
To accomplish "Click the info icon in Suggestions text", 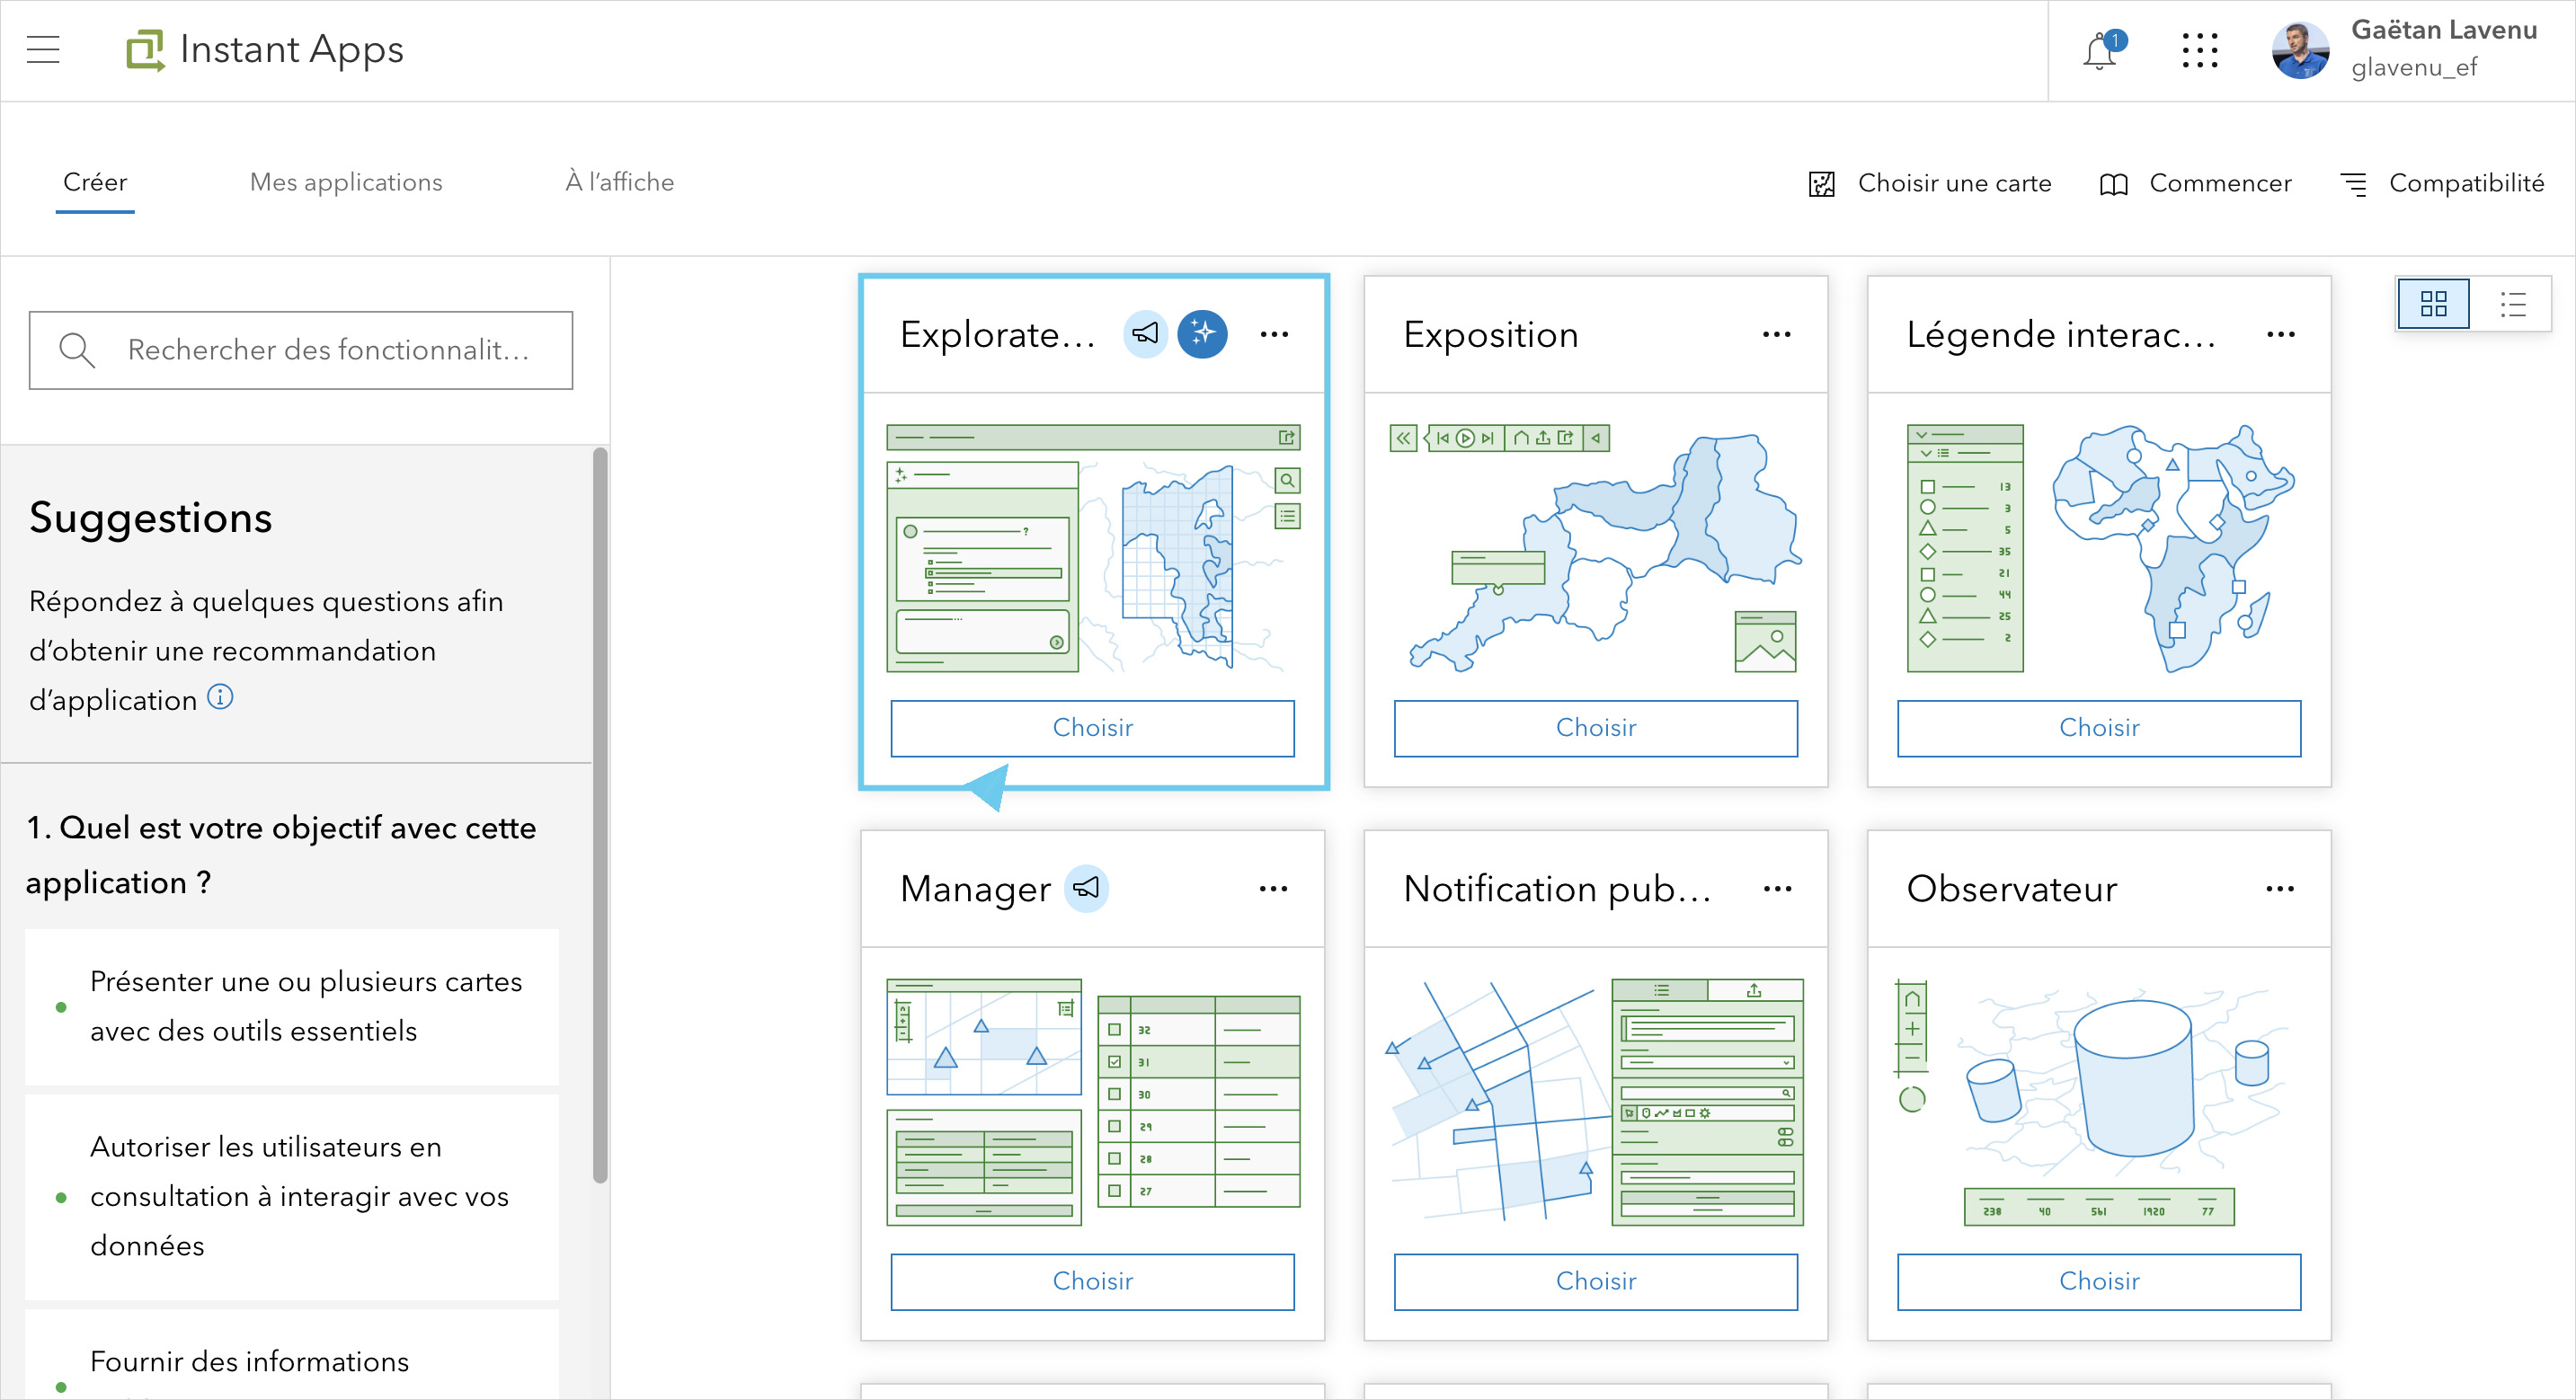I will pyautogui.click(x=220, y=697).
